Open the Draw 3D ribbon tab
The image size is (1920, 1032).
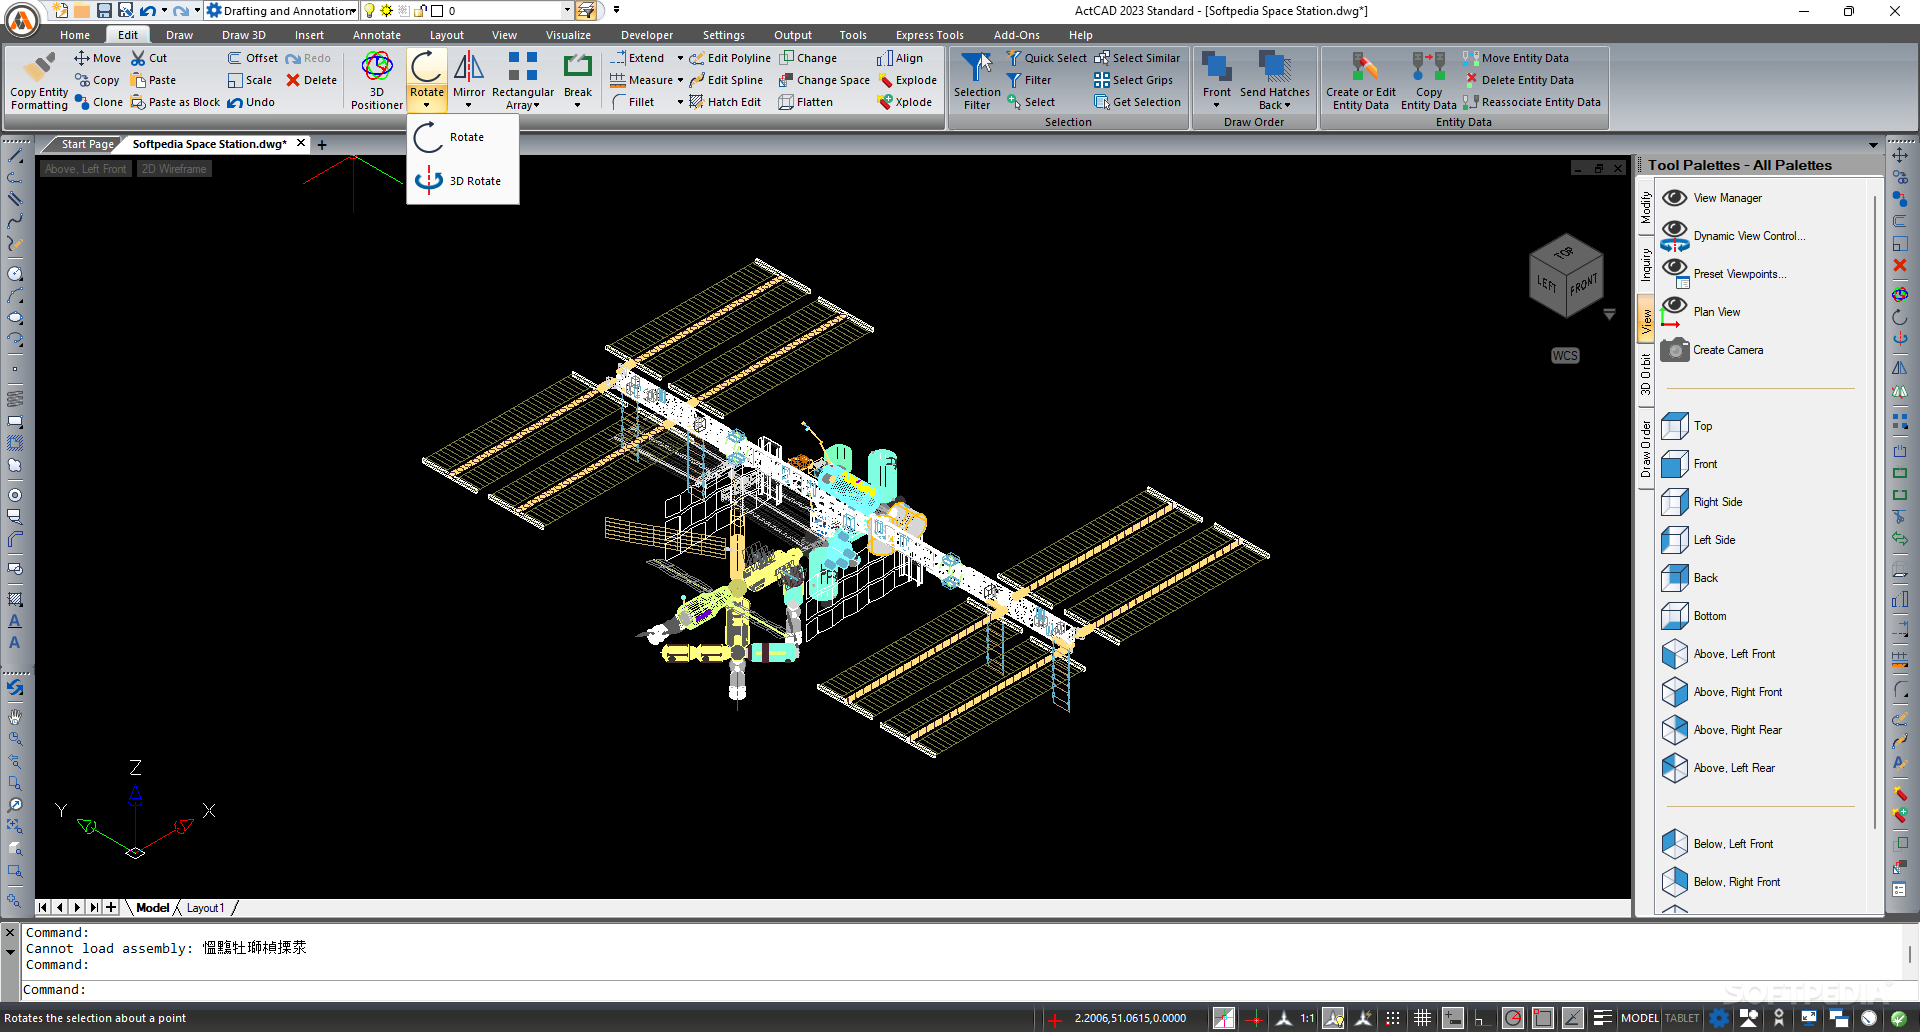[244, 35]
